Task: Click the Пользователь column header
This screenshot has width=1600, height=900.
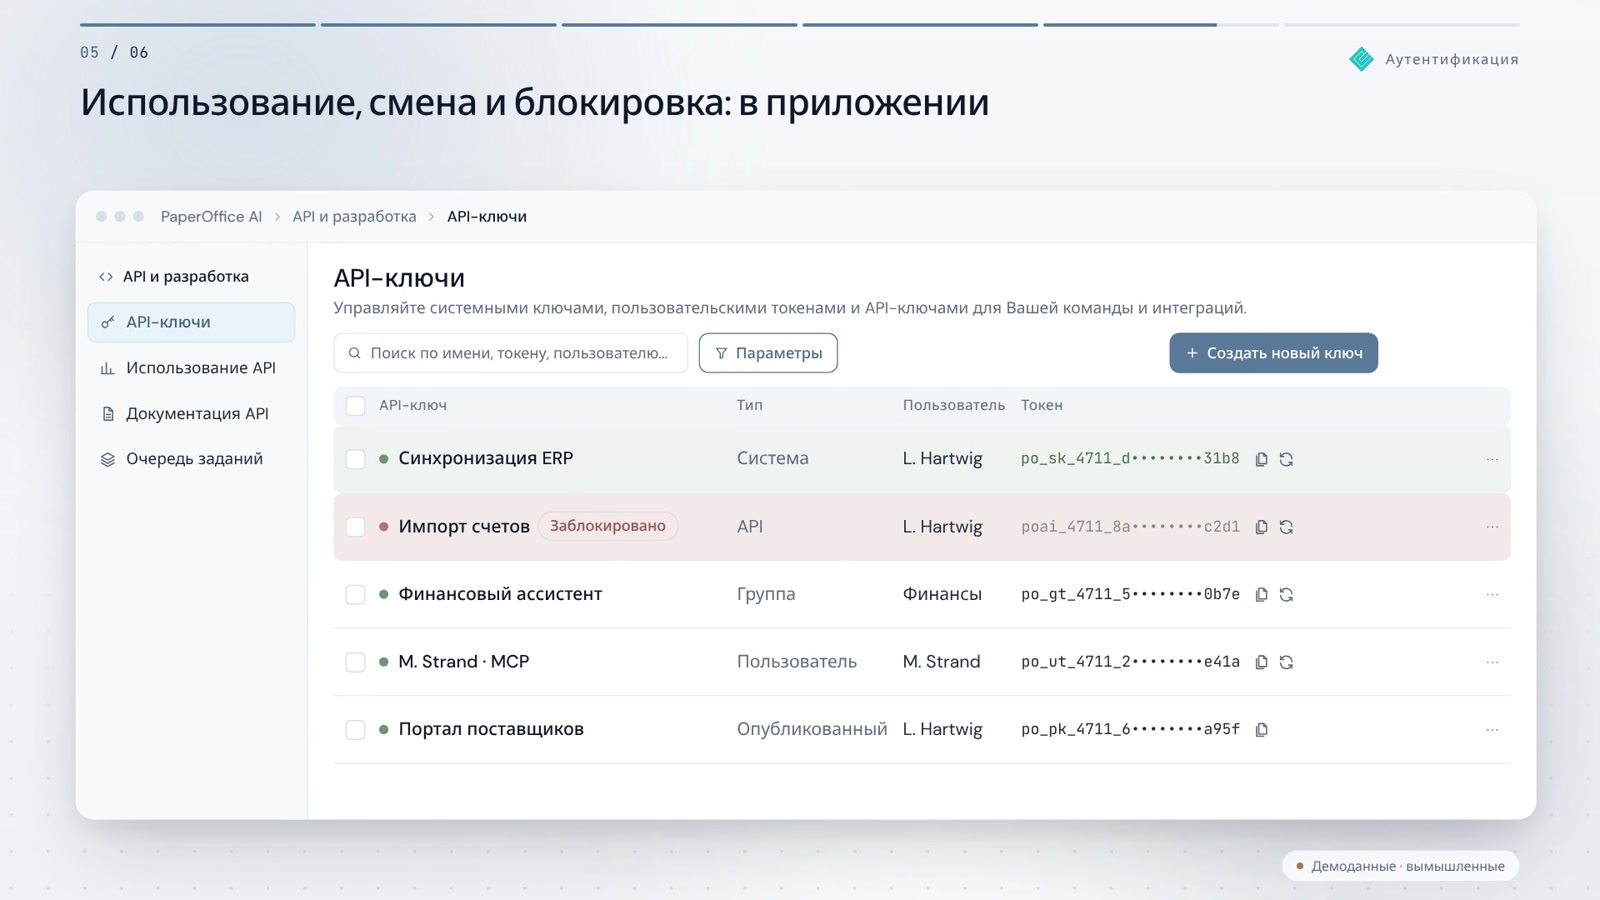Action: [x=953, y=406]
